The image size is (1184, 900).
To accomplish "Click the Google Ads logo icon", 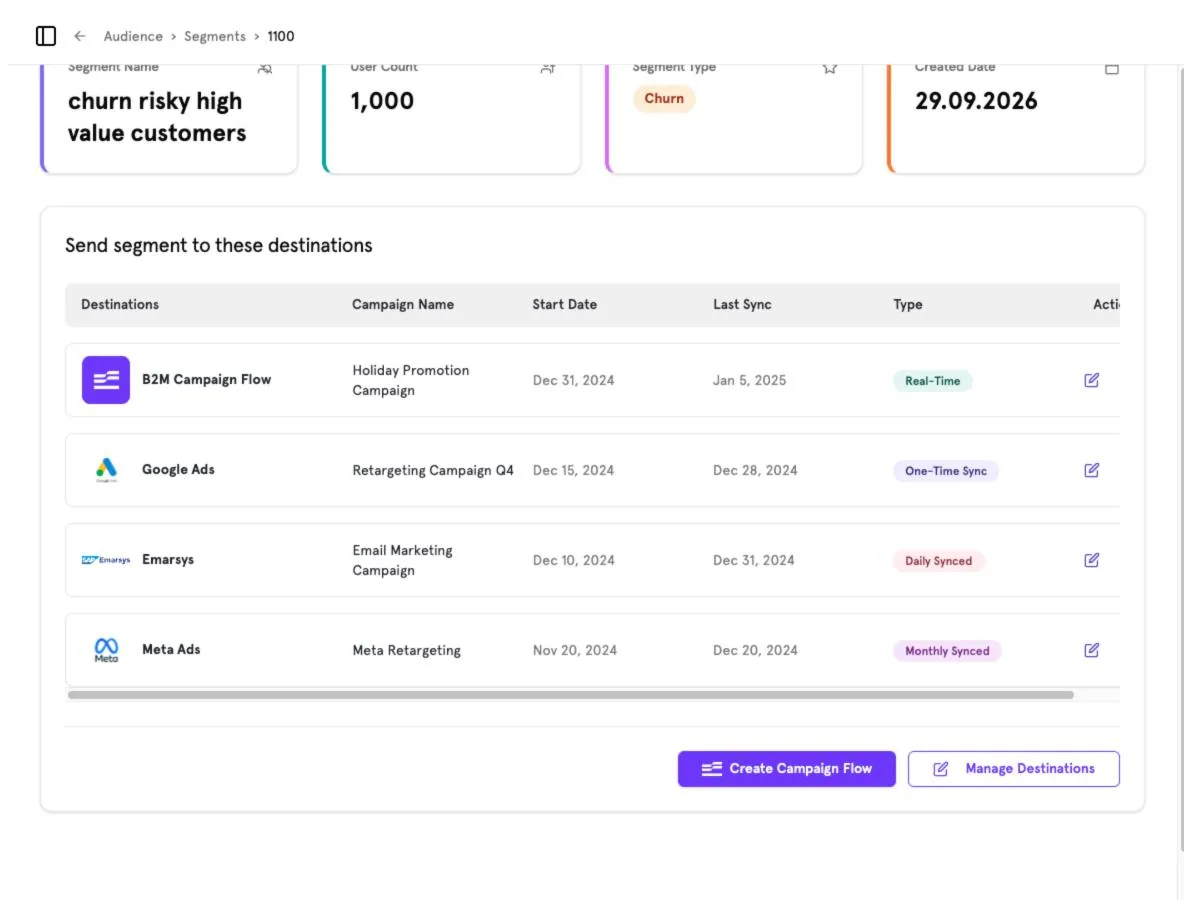I will [x=106, y=470].
